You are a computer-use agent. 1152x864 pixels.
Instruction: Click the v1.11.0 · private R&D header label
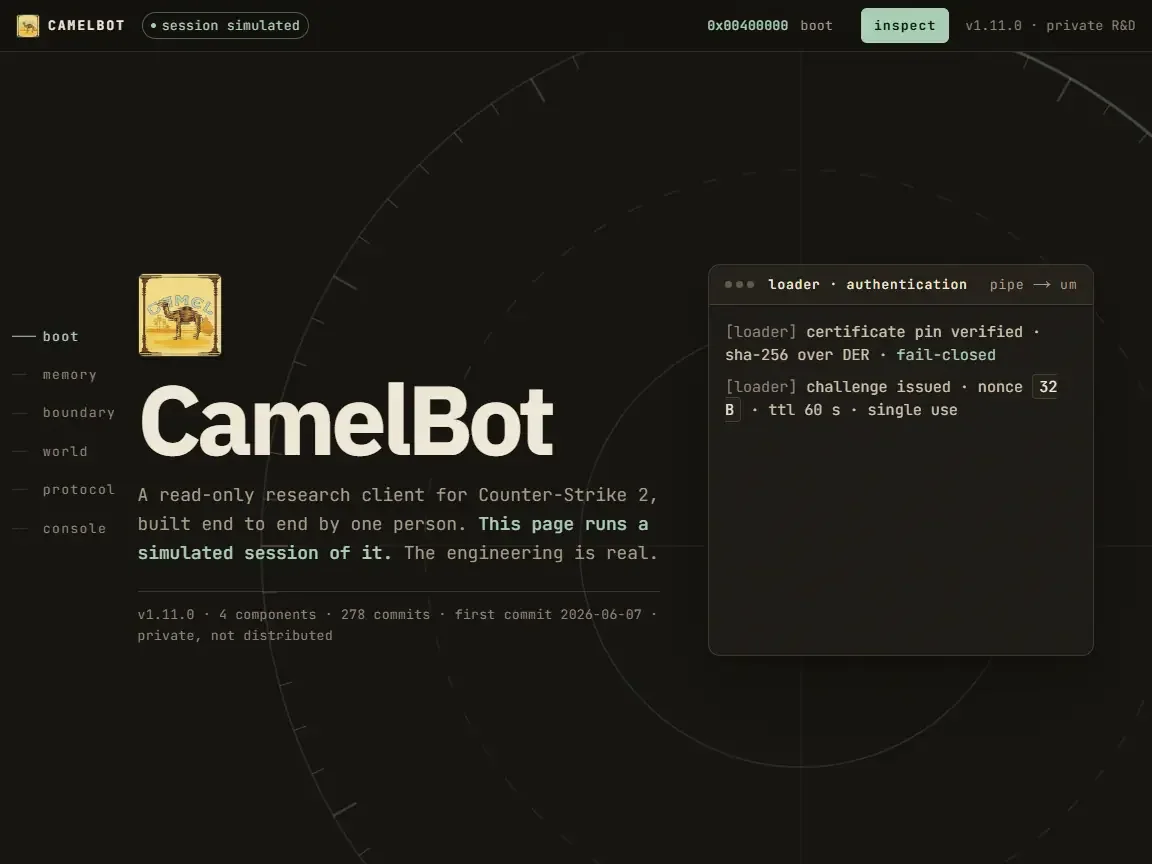(x=1050, y=26)
